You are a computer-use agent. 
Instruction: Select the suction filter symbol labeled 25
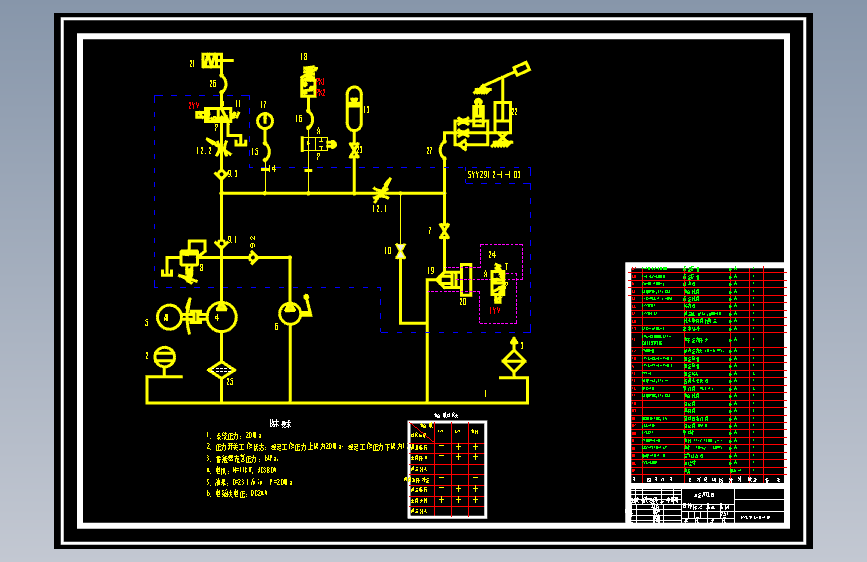coord(221,370)
